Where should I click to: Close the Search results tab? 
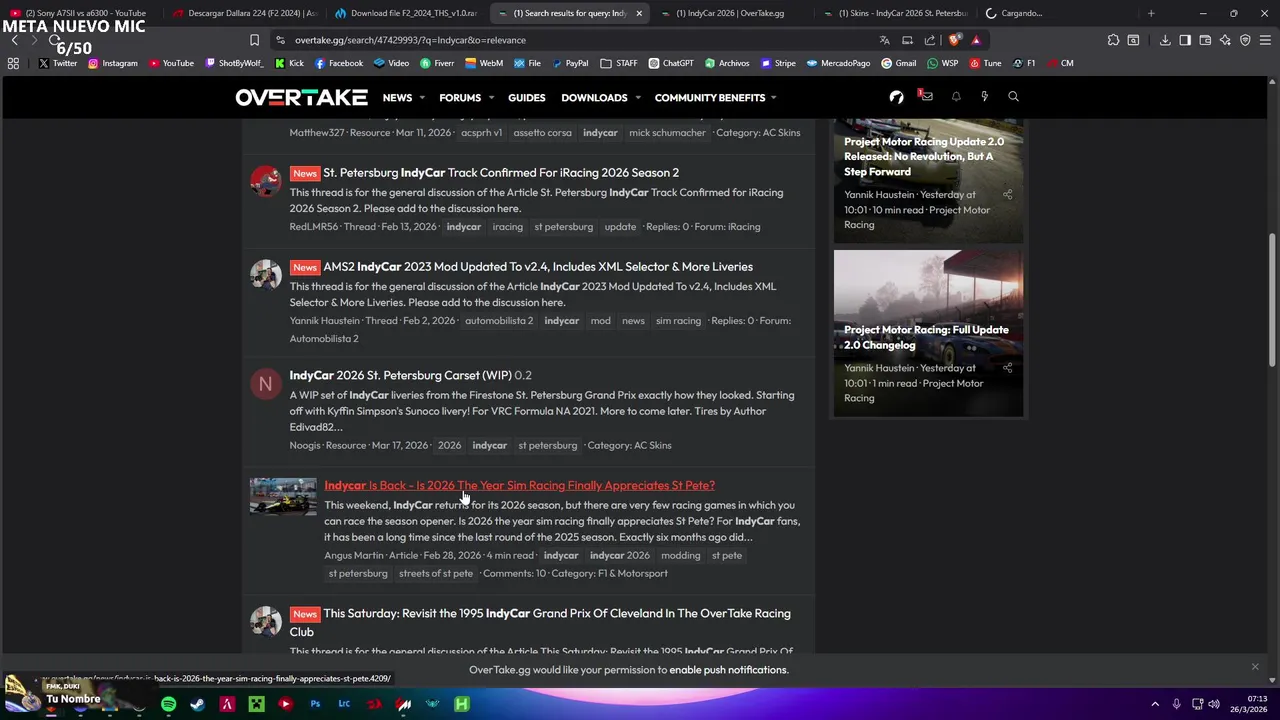coord(639,13)
